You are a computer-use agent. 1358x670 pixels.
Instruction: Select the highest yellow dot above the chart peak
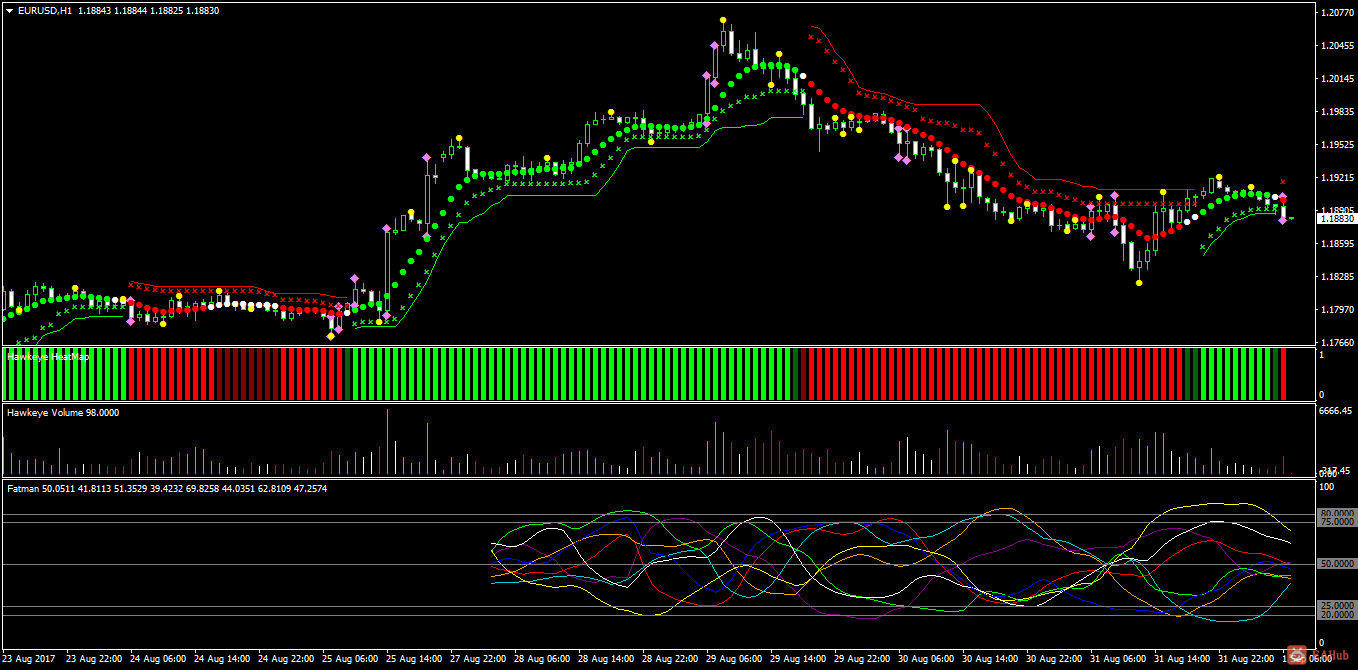(x=722, y=20)
